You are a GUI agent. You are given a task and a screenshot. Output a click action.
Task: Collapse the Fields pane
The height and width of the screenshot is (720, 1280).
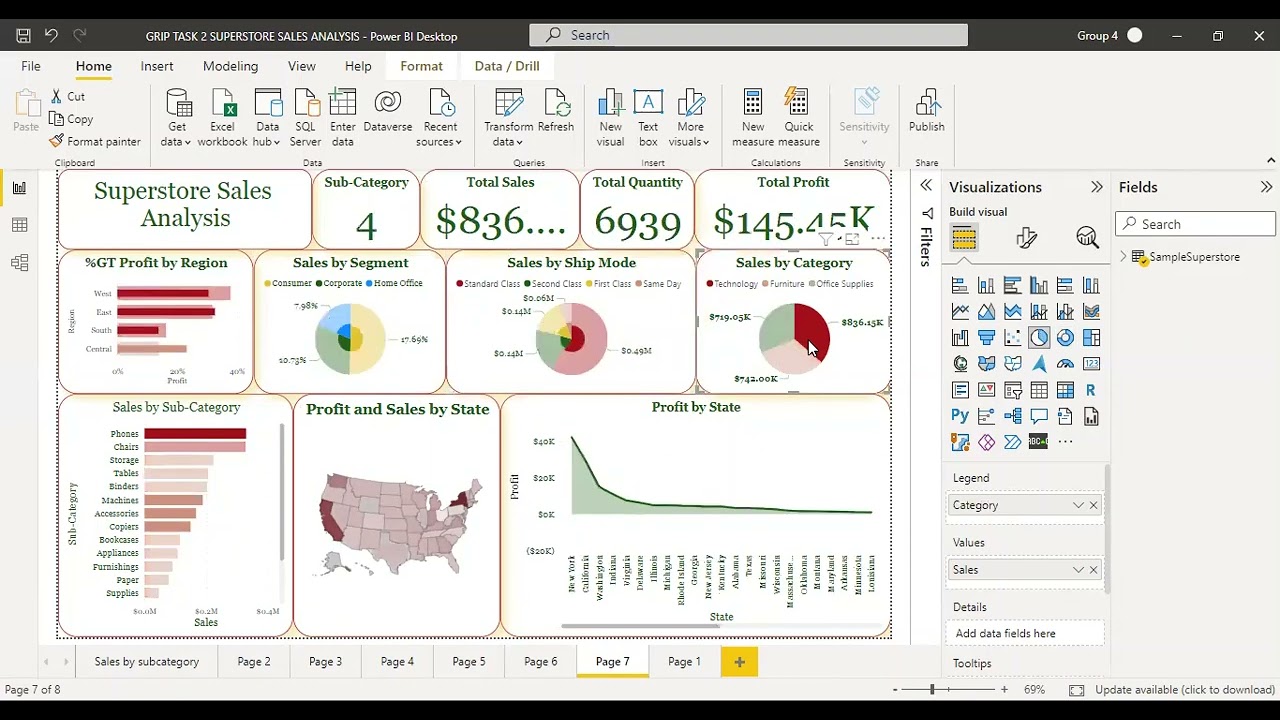pyautogui.click(x=1266, y=187)
